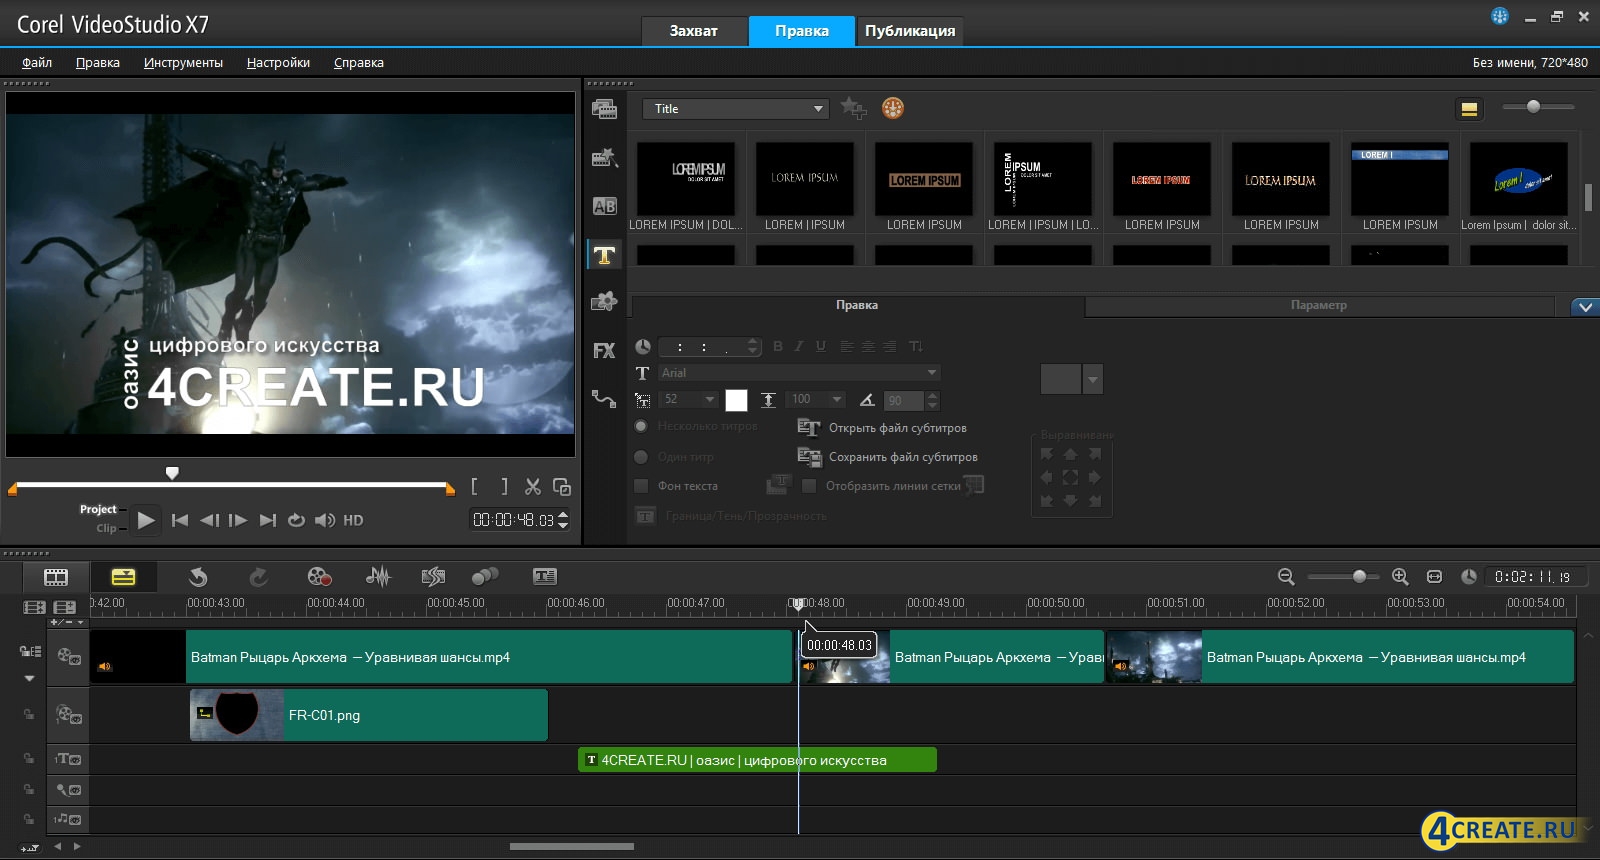Screen dimensions: 1600x860
Task: Zoom out the timeline
Action: [1286, 577]
